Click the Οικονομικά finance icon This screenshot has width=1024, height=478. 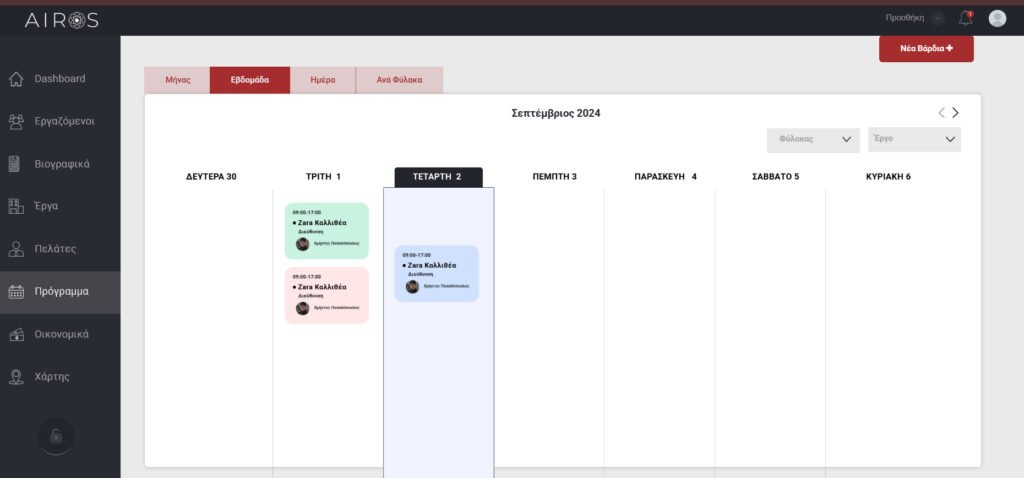tap(16, 335)
